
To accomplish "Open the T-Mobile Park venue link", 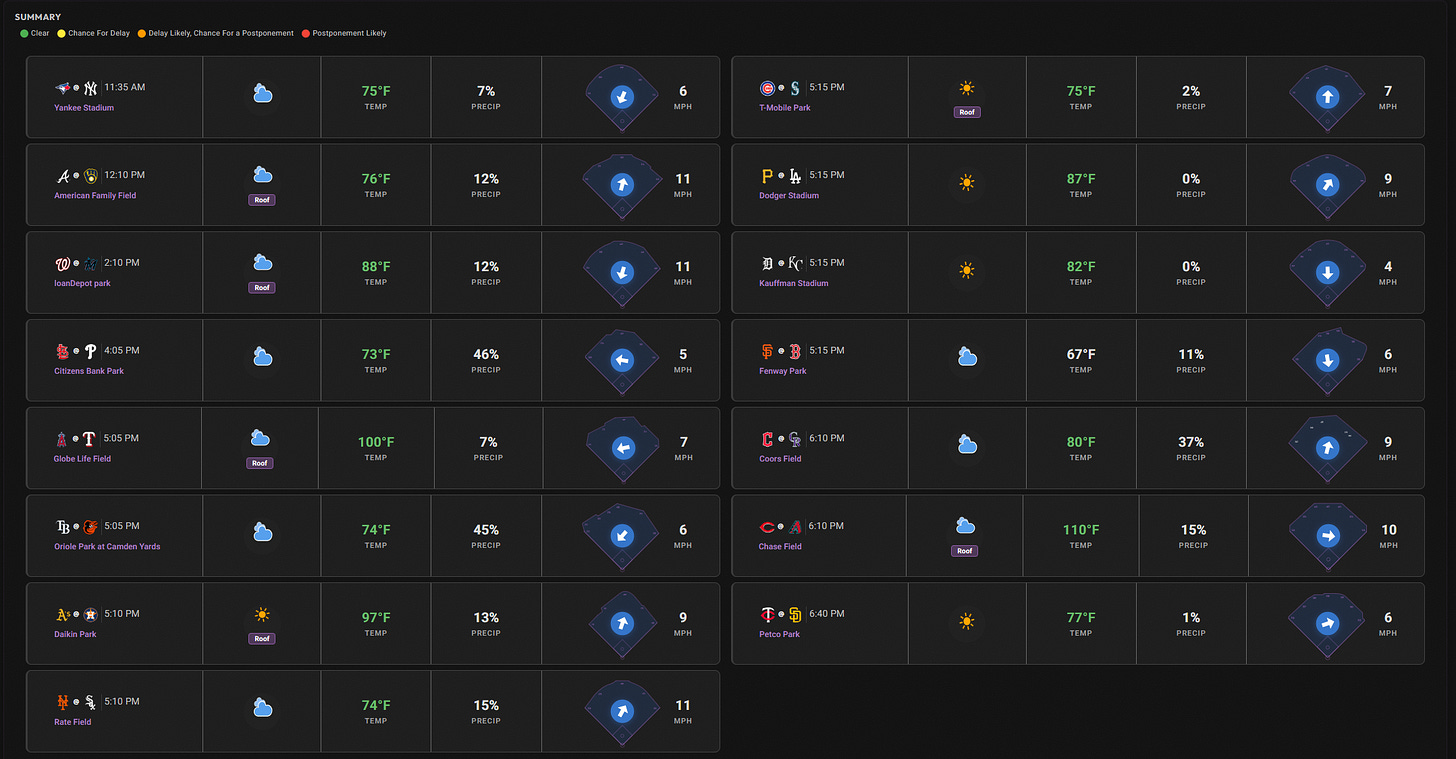I will [x=785, y=107].
